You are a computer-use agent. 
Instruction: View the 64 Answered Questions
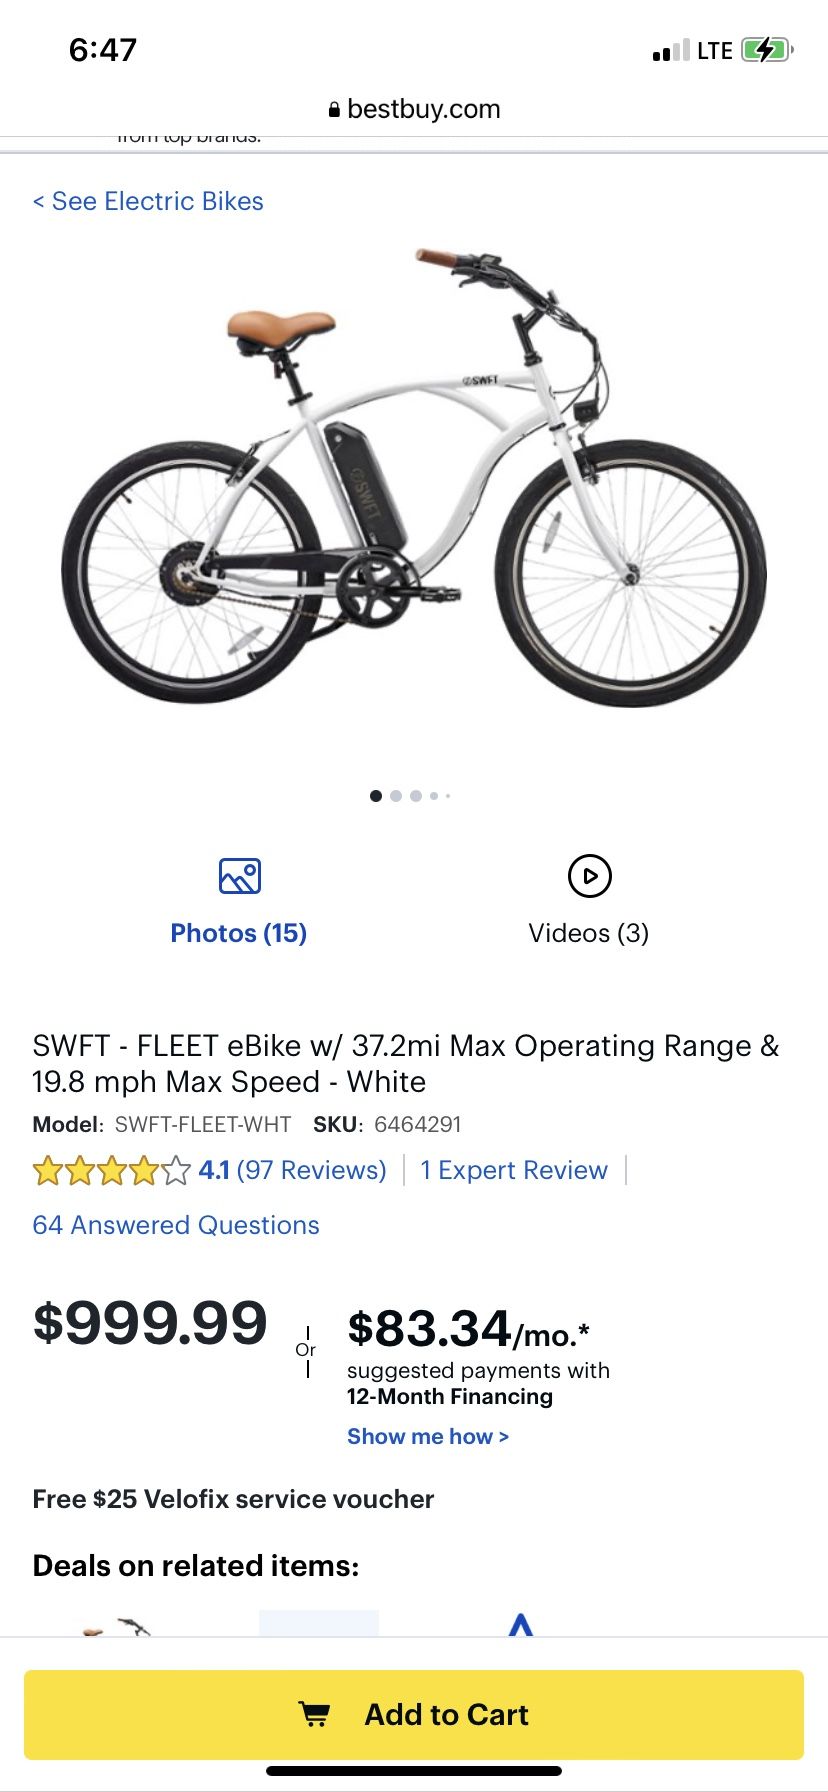tap(176, 1225)
